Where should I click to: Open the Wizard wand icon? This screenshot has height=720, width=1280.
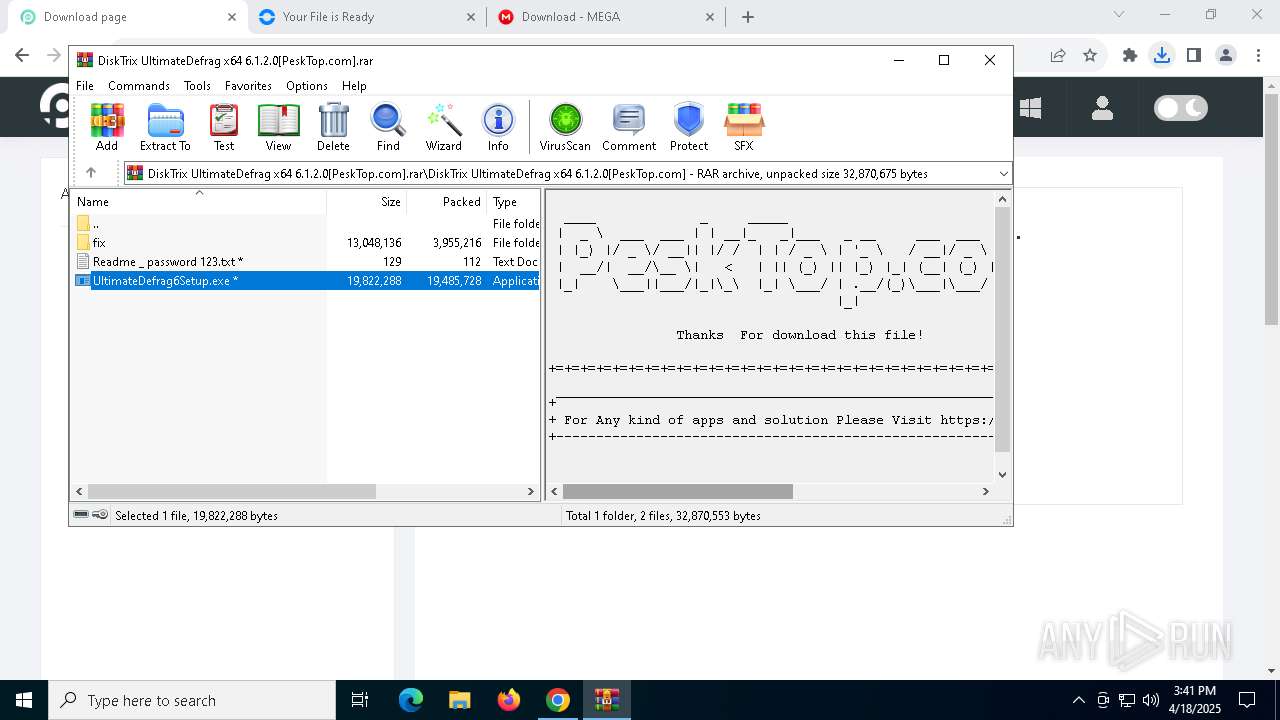[443, 127]
